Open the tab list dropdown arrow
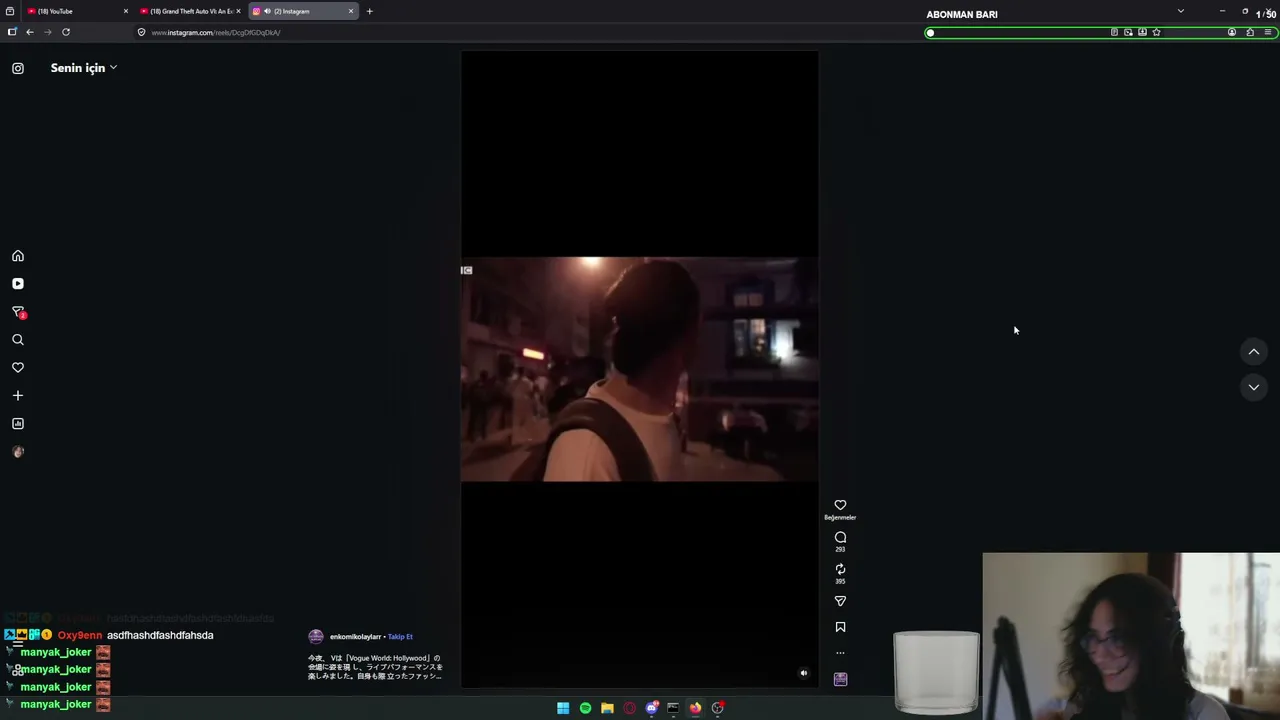The image size is (1280, 720). [x=1180, y=11]
